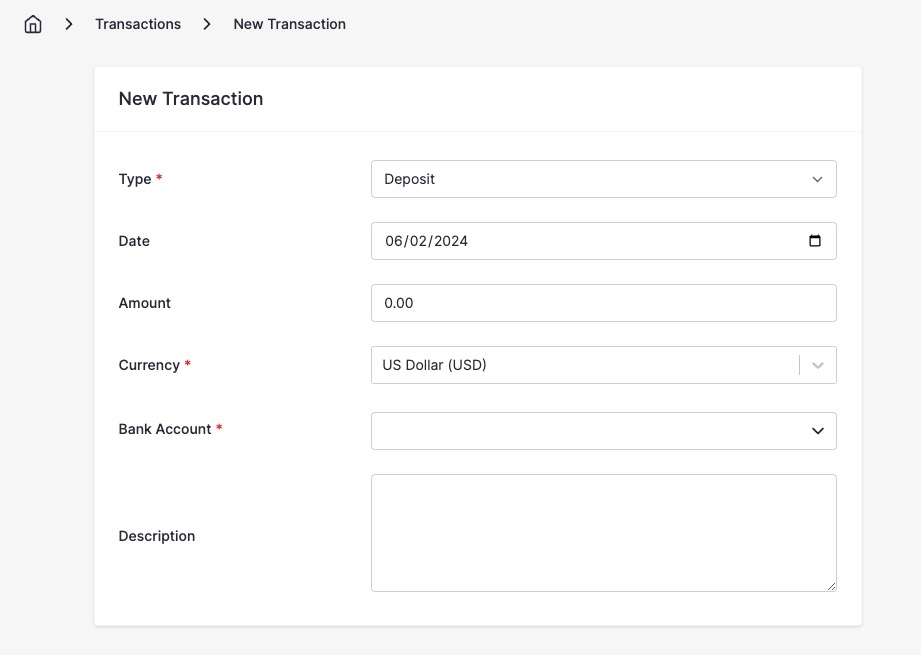Click the chevron before New Transaction
This screenshot has height=655, width=921.
206,23
